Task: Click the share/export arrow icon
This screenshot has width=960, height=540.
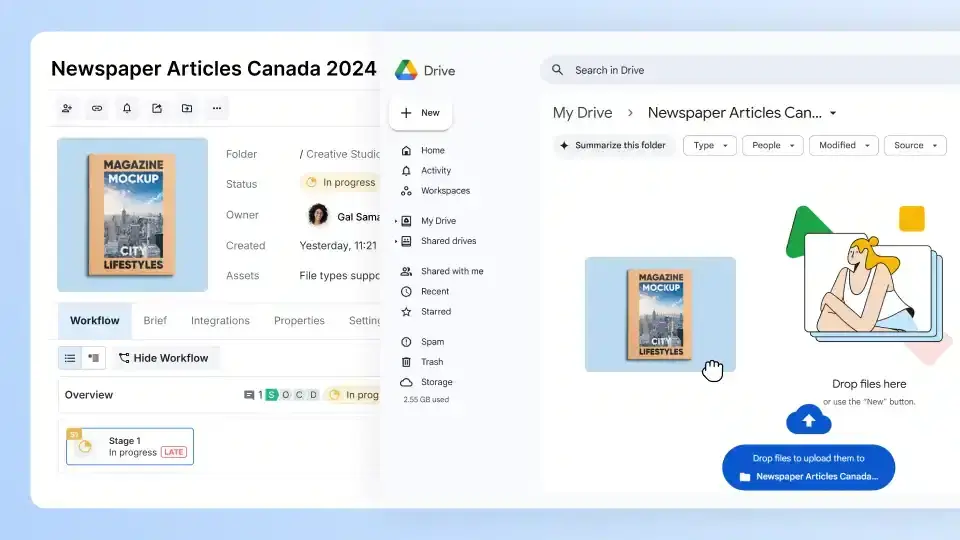Action: [157, 108]
